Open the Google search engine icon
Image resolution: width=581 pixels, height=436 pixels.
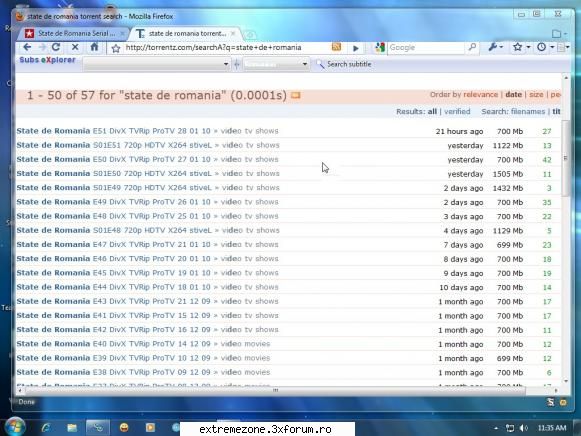pos(380,47)
